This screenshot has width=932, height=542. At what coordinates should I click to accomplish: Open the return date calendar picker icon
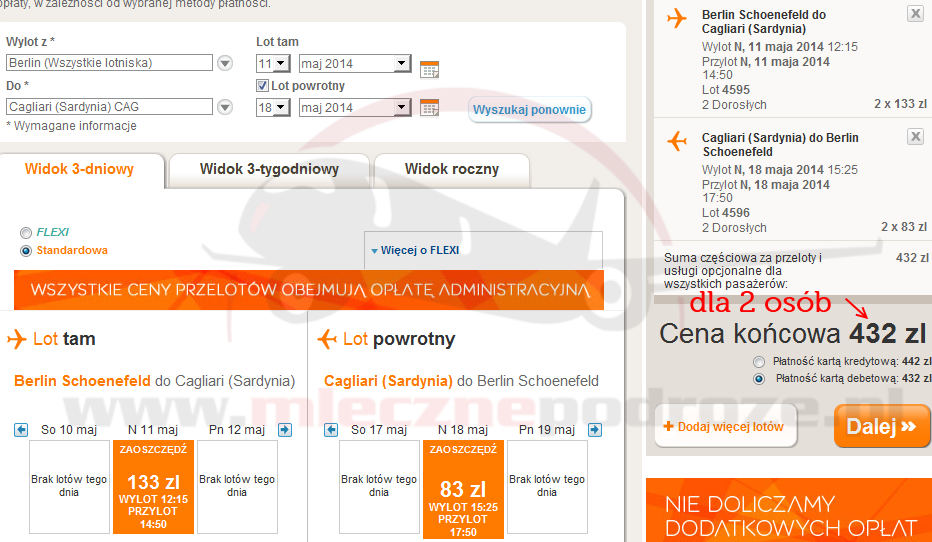429,107
